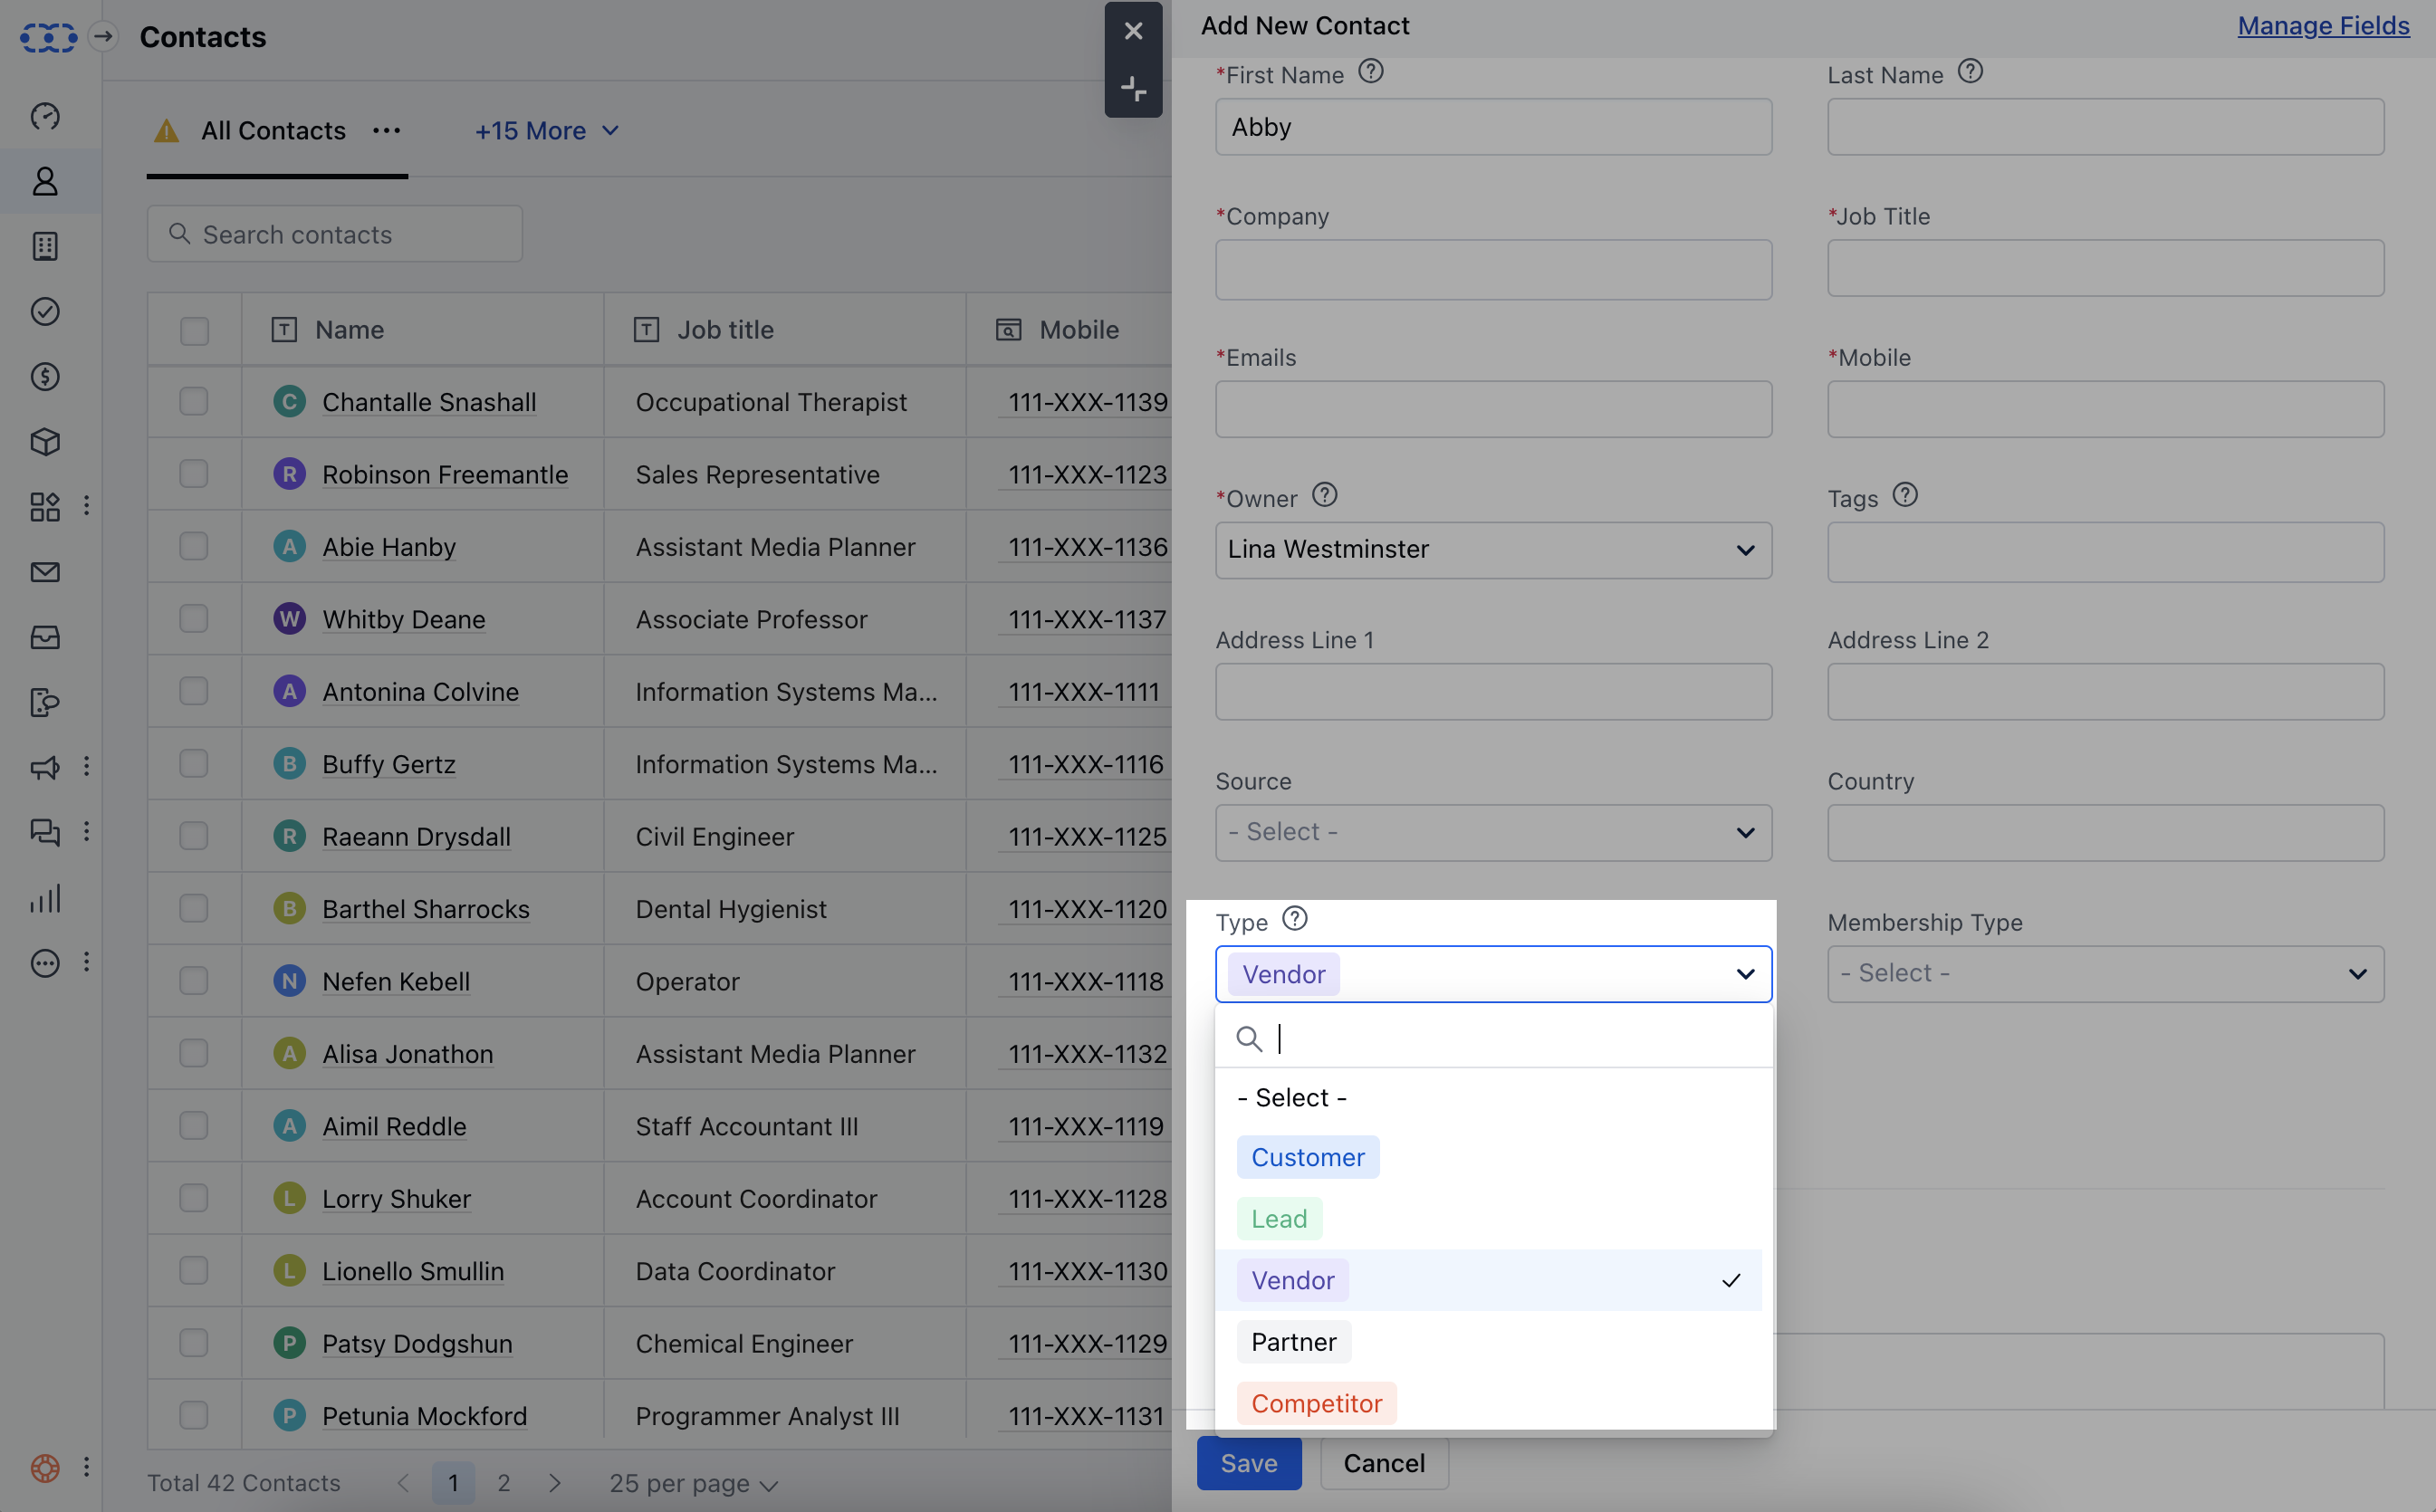This screenshot has width=2436, height=1512.
Task: Expand the Owner dropdown
Action: pyautogui.click(x=1493, y=550)
